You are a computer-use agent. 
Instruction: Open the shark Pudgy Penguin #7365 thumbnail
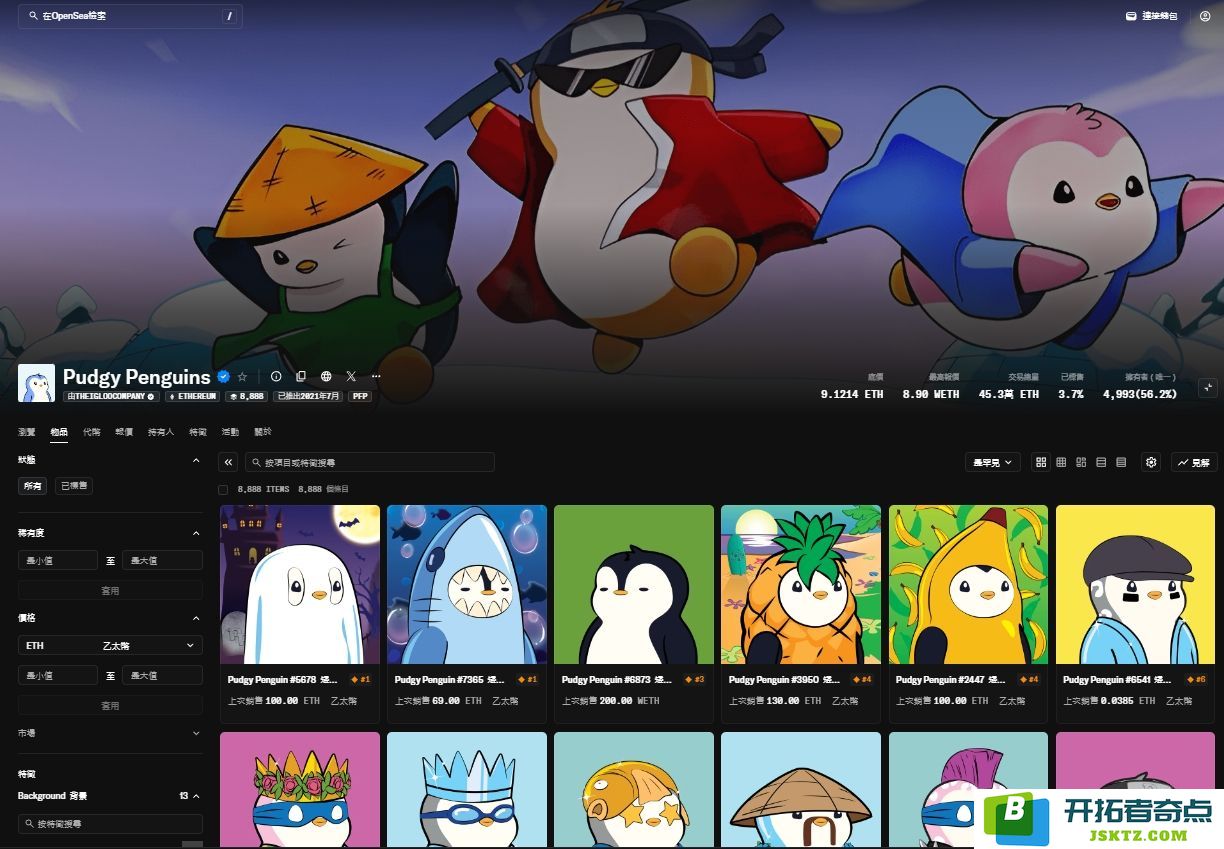(467, 584)
